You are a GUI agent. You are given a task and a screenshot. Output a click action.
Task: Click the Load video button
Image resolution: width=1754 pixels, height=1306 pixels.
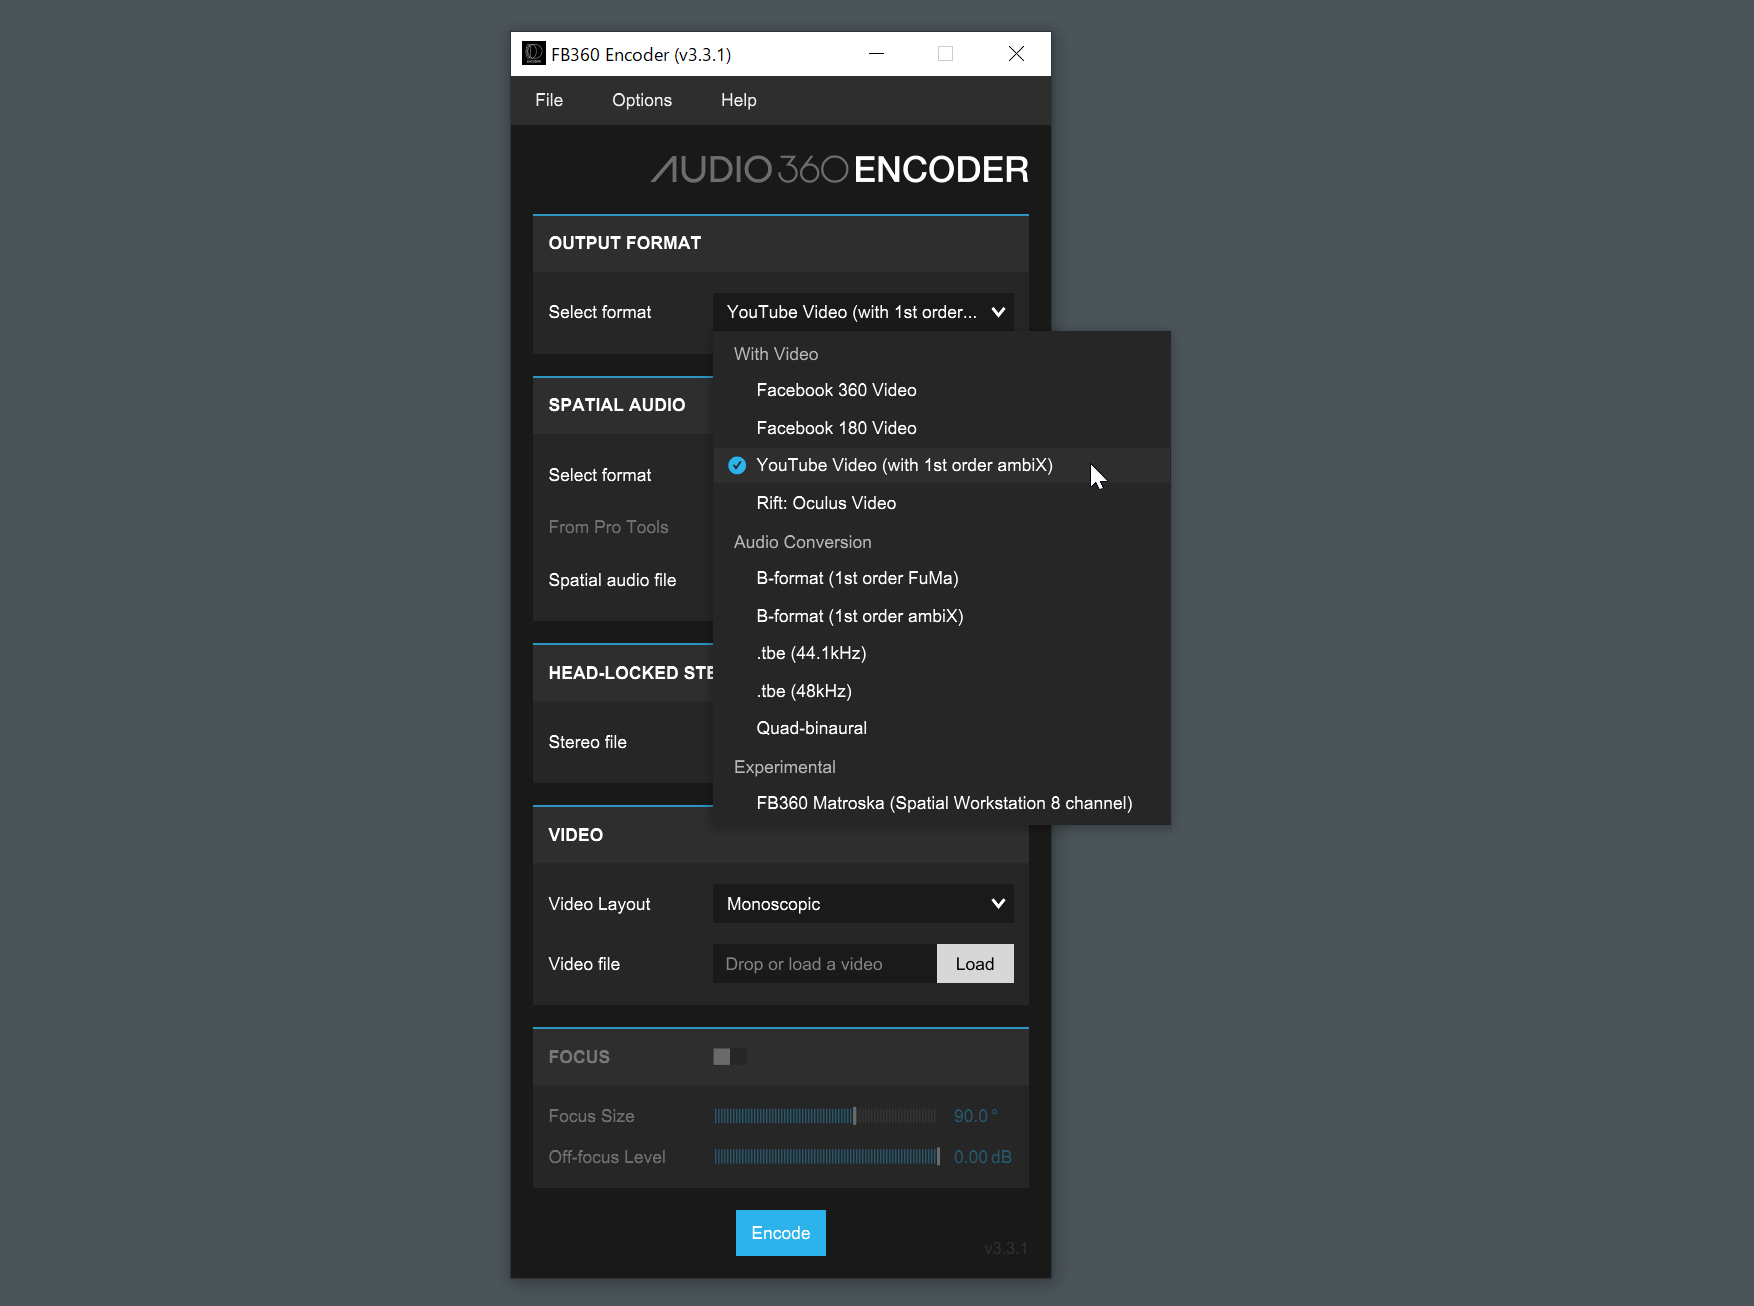pos(975,964)
